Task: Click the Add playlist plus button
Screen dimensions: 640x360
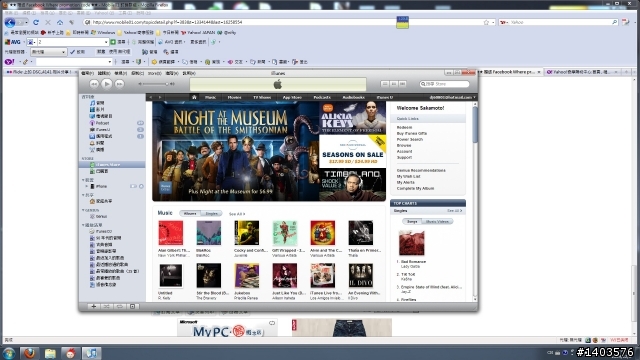Action: [x=93, y=306]
